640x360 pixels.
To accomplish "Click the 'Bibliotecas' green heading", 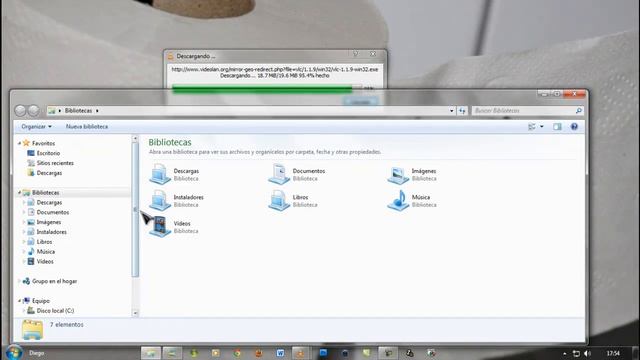I will point(170,142).
